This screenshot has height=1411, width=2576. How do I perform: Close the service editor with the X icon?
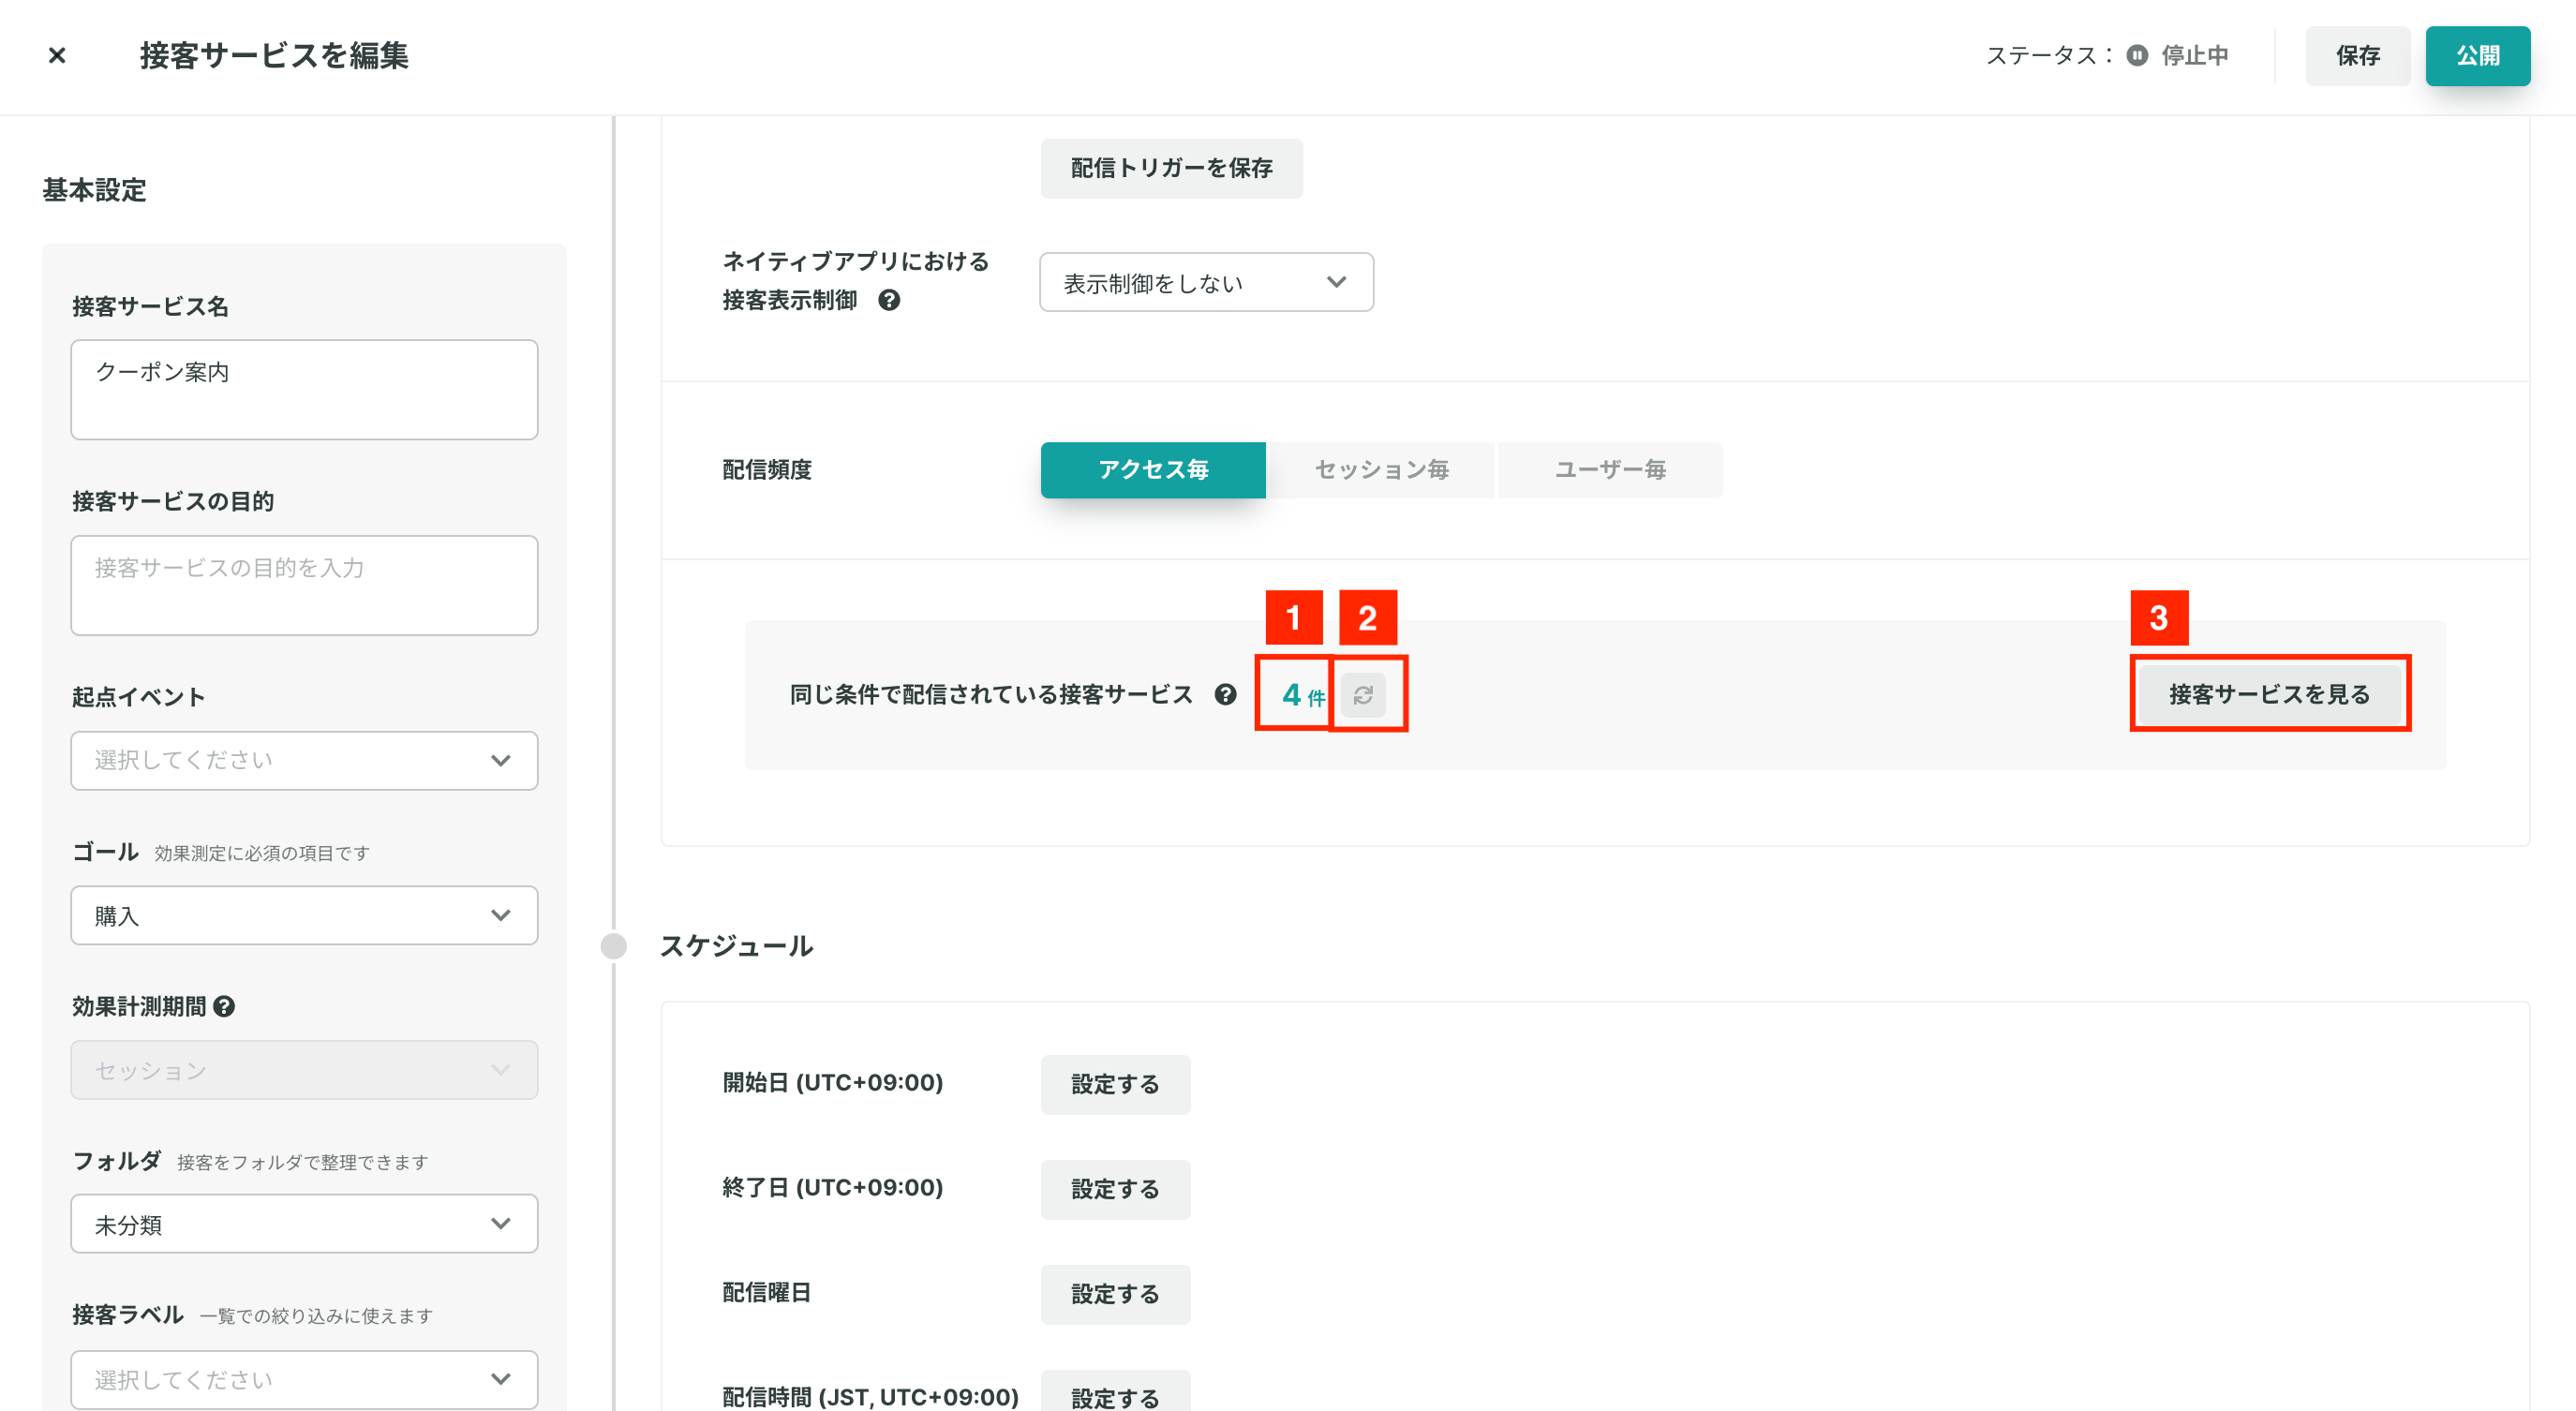click(x=57, y=56)
